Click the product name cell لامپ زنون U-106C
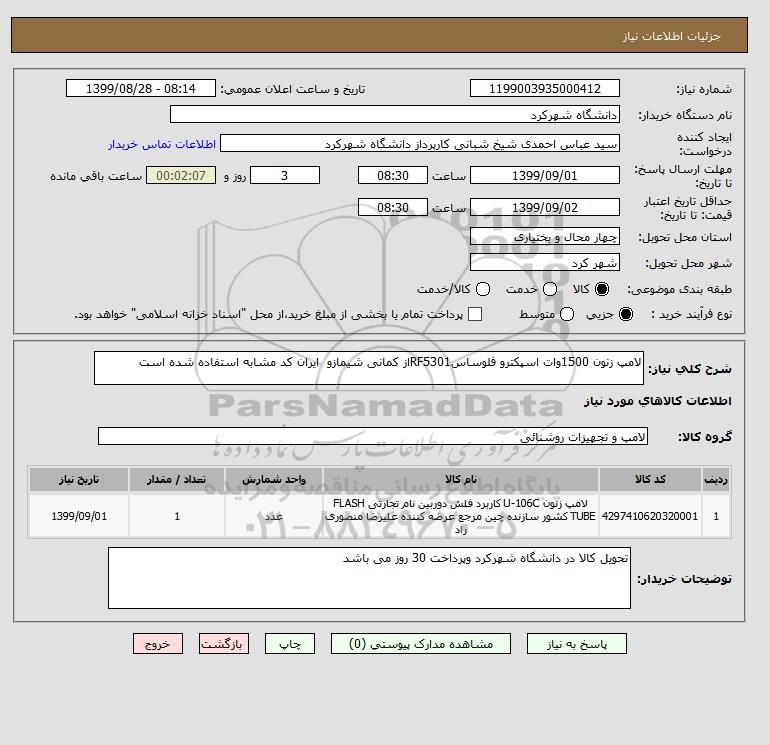The height and width of the screenshot is (745, 770). click(x=461, y=516)
